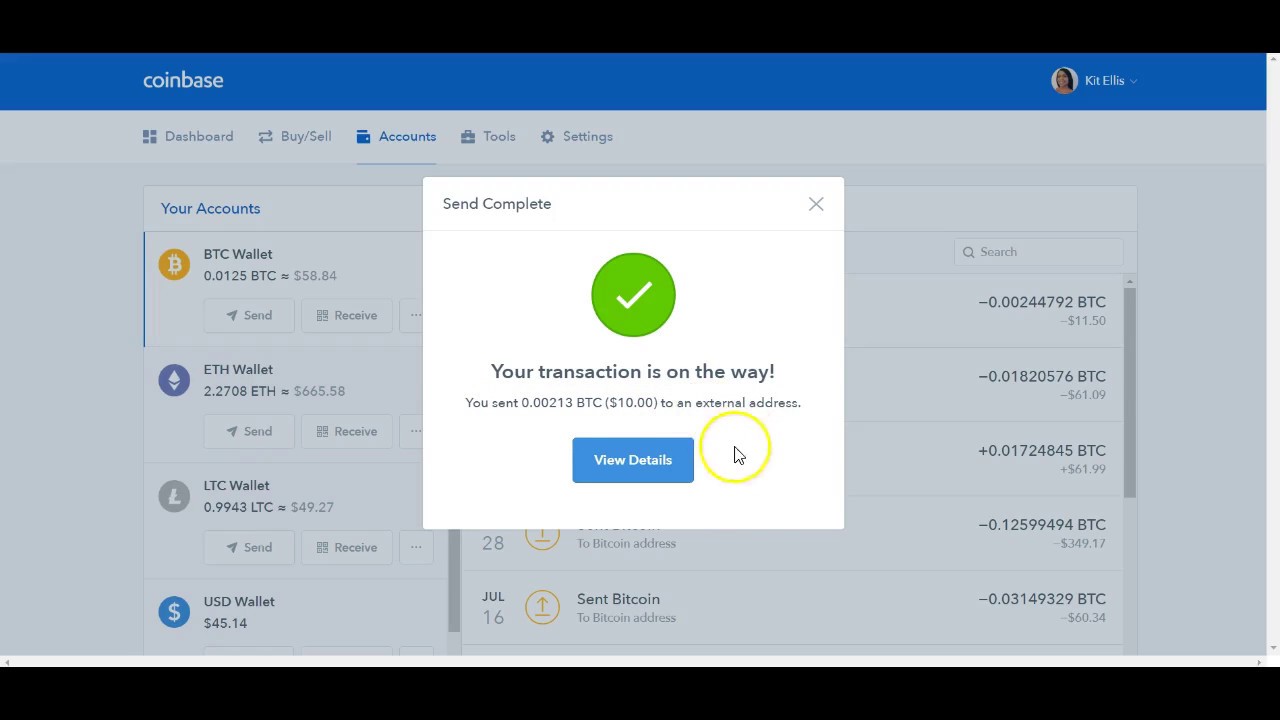The height and width of the screenshot is (720, 1280).
Task: Open the Settings tab
Action: tap(577, 136)
